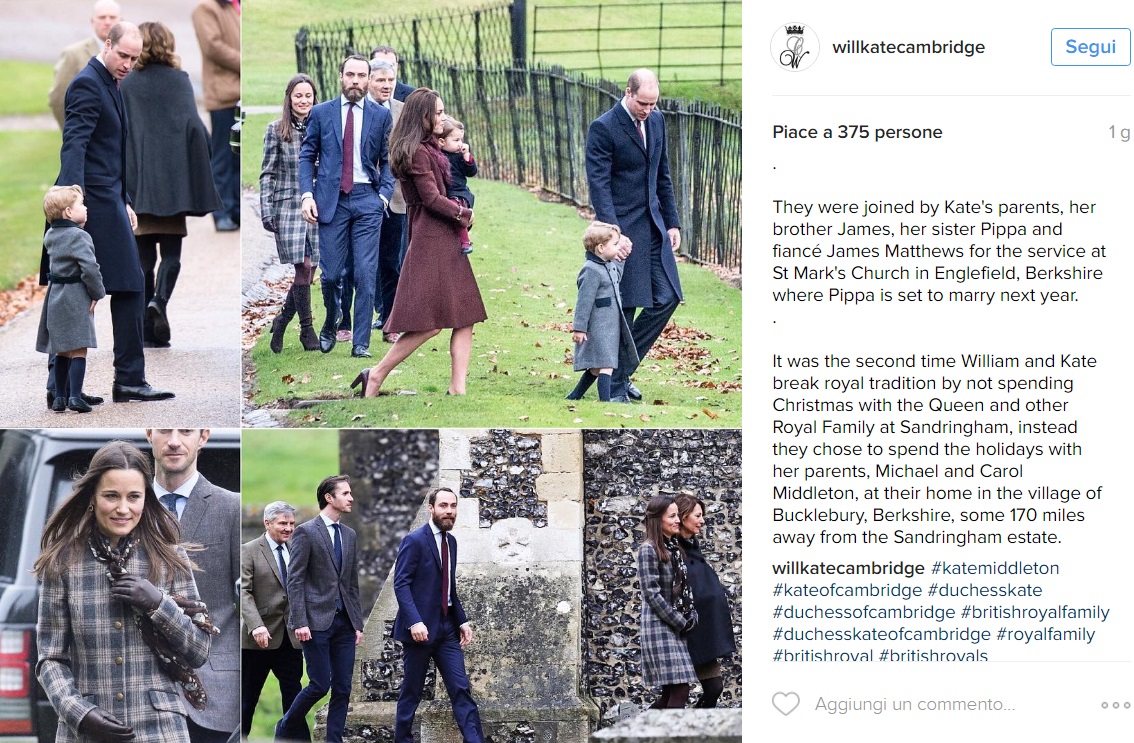Click the heart like icon
Screen dimensions: 1134x743
tap(786, 704)
